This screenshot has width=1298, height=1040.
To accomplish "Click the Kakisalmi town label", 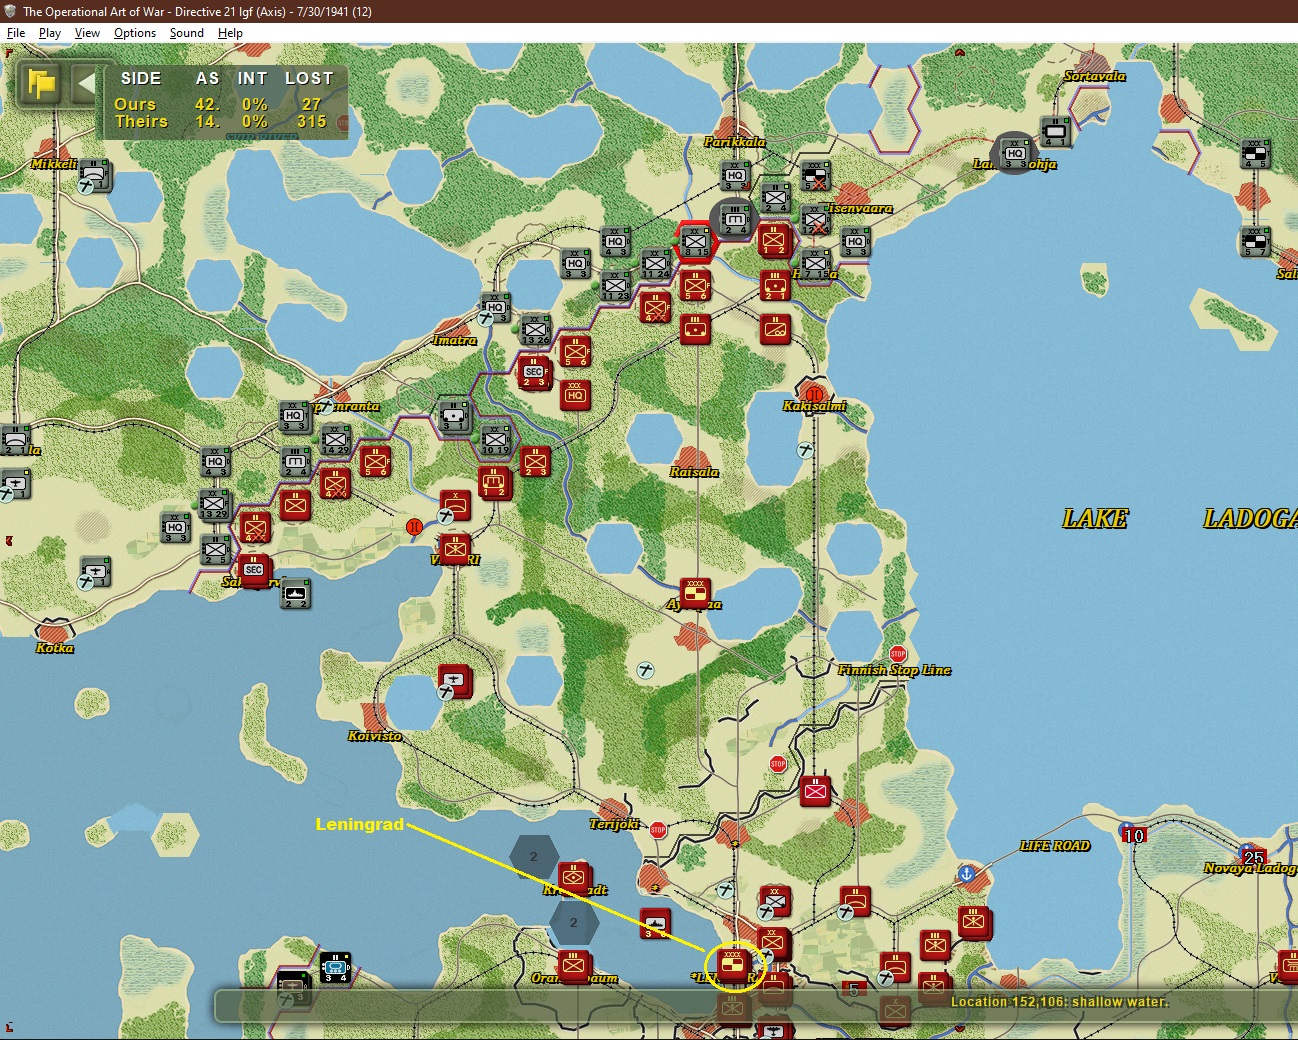I will (814, 406).
